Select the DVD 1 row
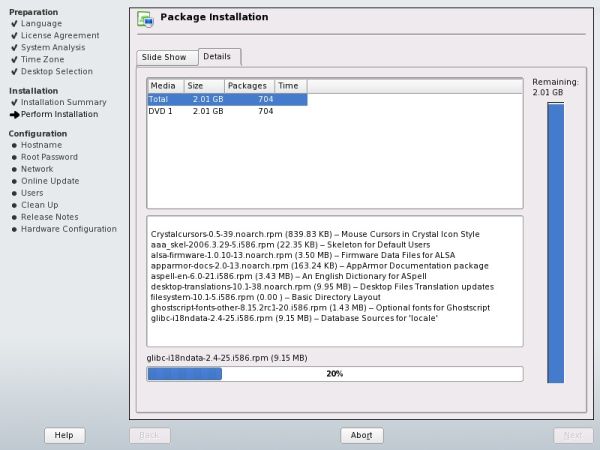Viewport: 600px width, 450px height. tap(227, 111)
